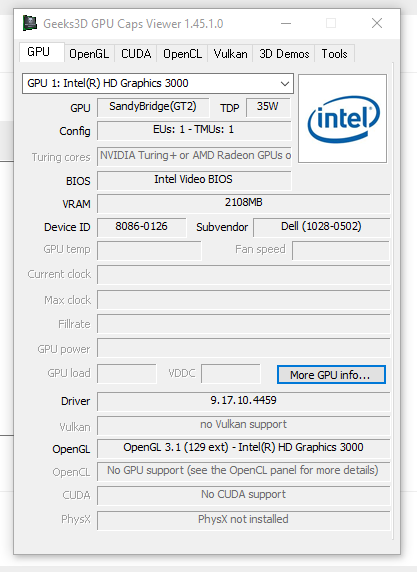Click the 2108MB VRAM value
Screen dimensions: 417x572
(243, 203)
